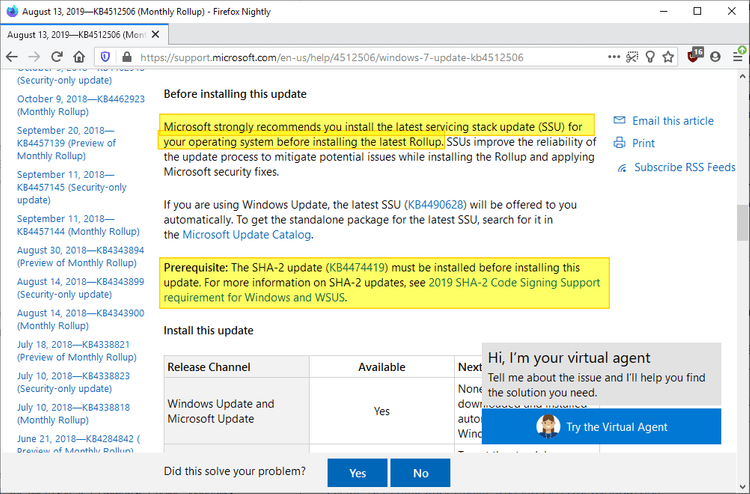
Task: Open September 11, 2018—KB4457144 Monthly Rollup
Action: click(78, 225)
